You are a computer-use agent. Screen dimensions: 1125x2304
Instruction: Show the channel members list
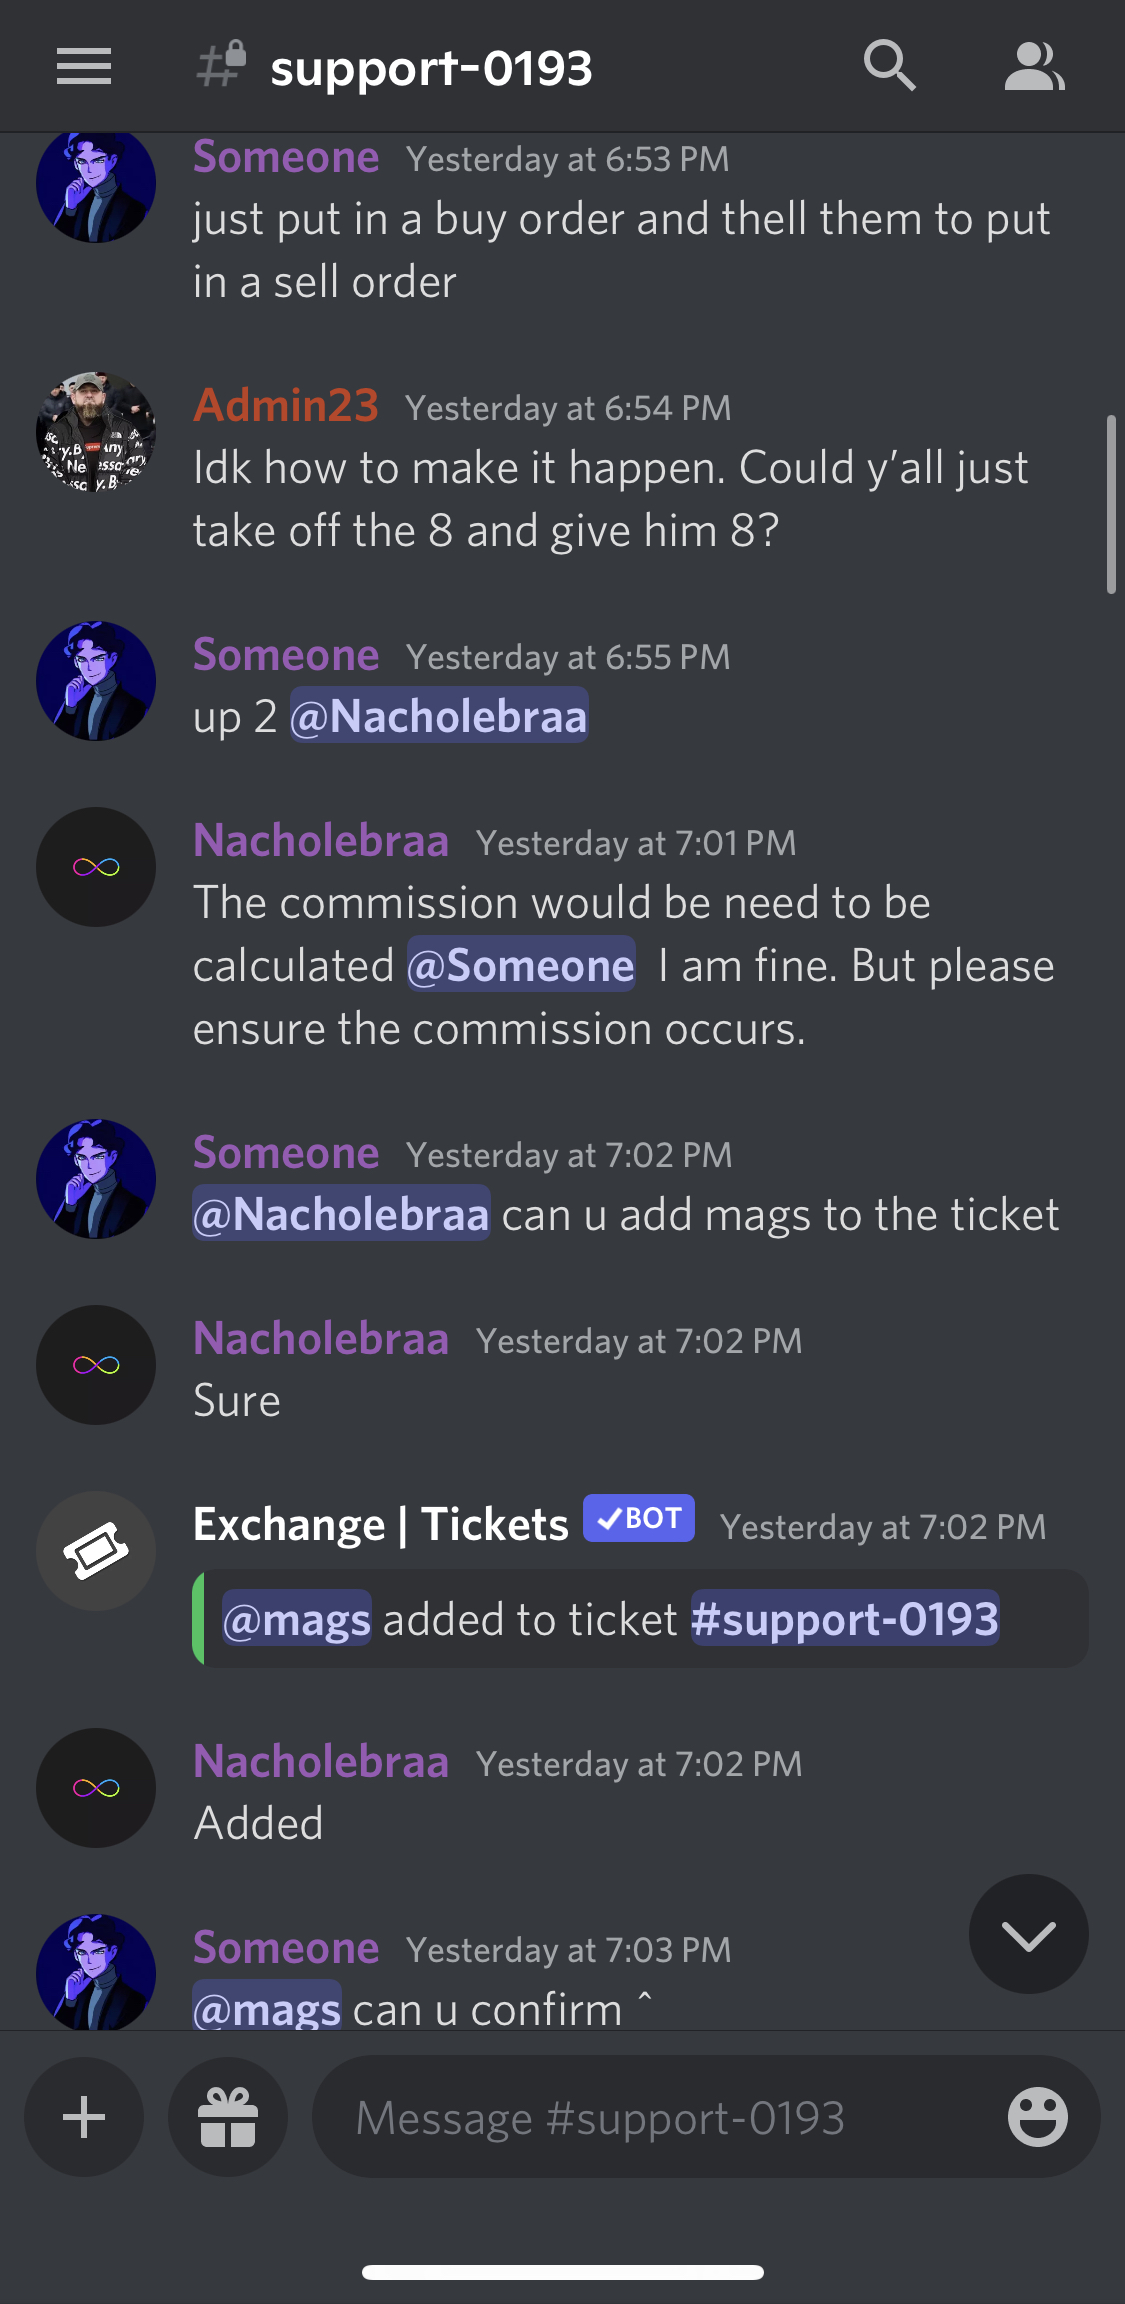click(x=1034, y=67)
